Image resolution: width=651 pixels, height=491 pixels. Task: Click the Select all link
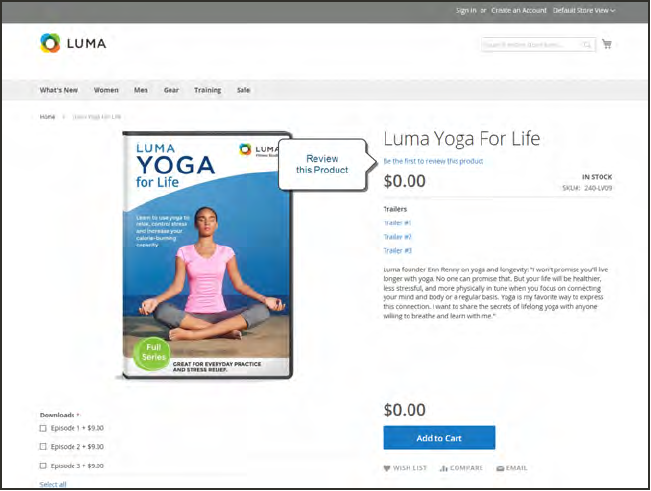point(53,484)
